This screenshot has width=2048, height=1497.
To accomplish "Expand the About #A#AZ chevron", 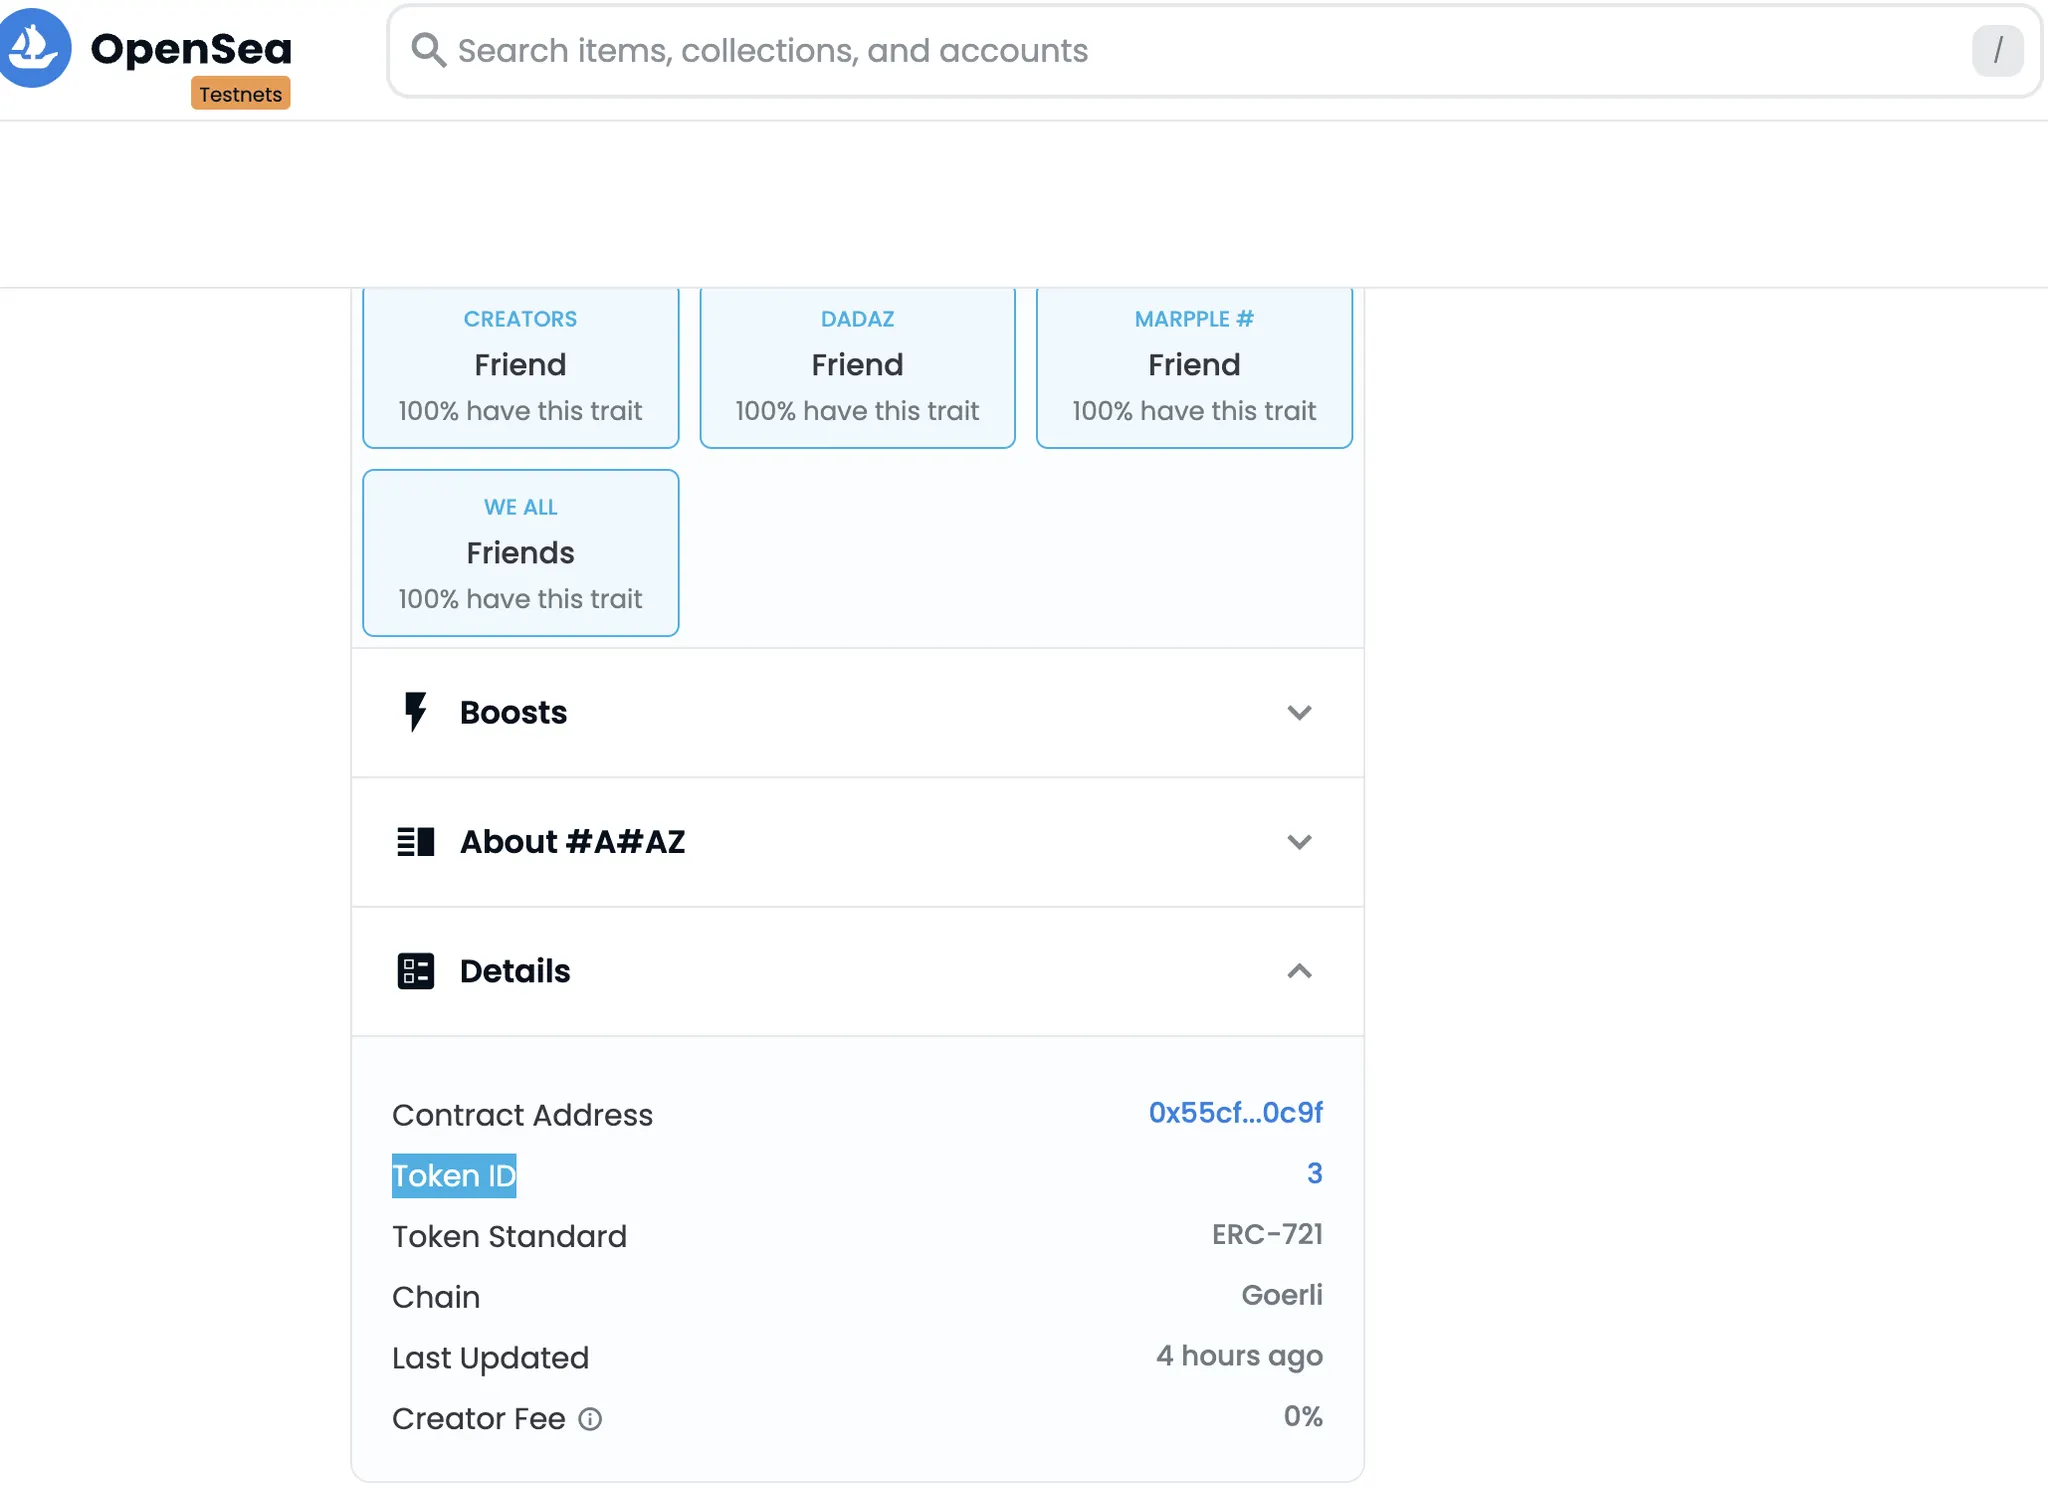I will tap(1298, 842).
